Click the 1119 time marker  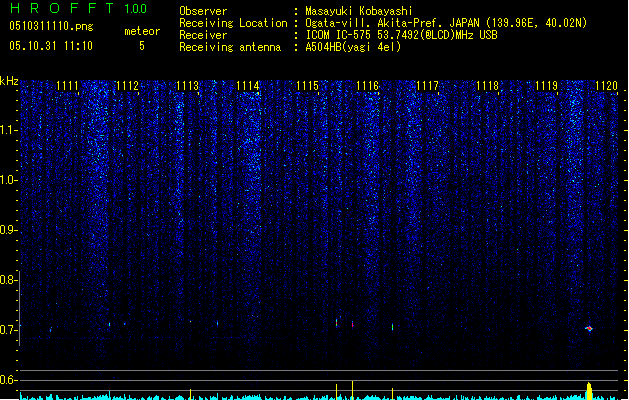(547, 86)
